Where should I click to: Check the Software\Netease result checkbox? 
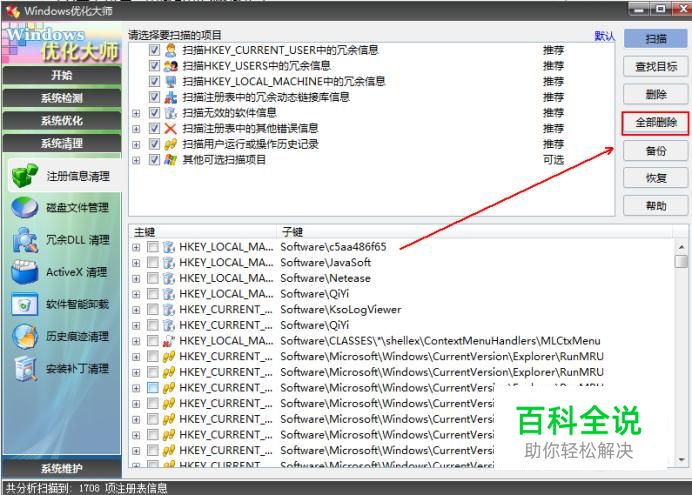tap(153, 278)
